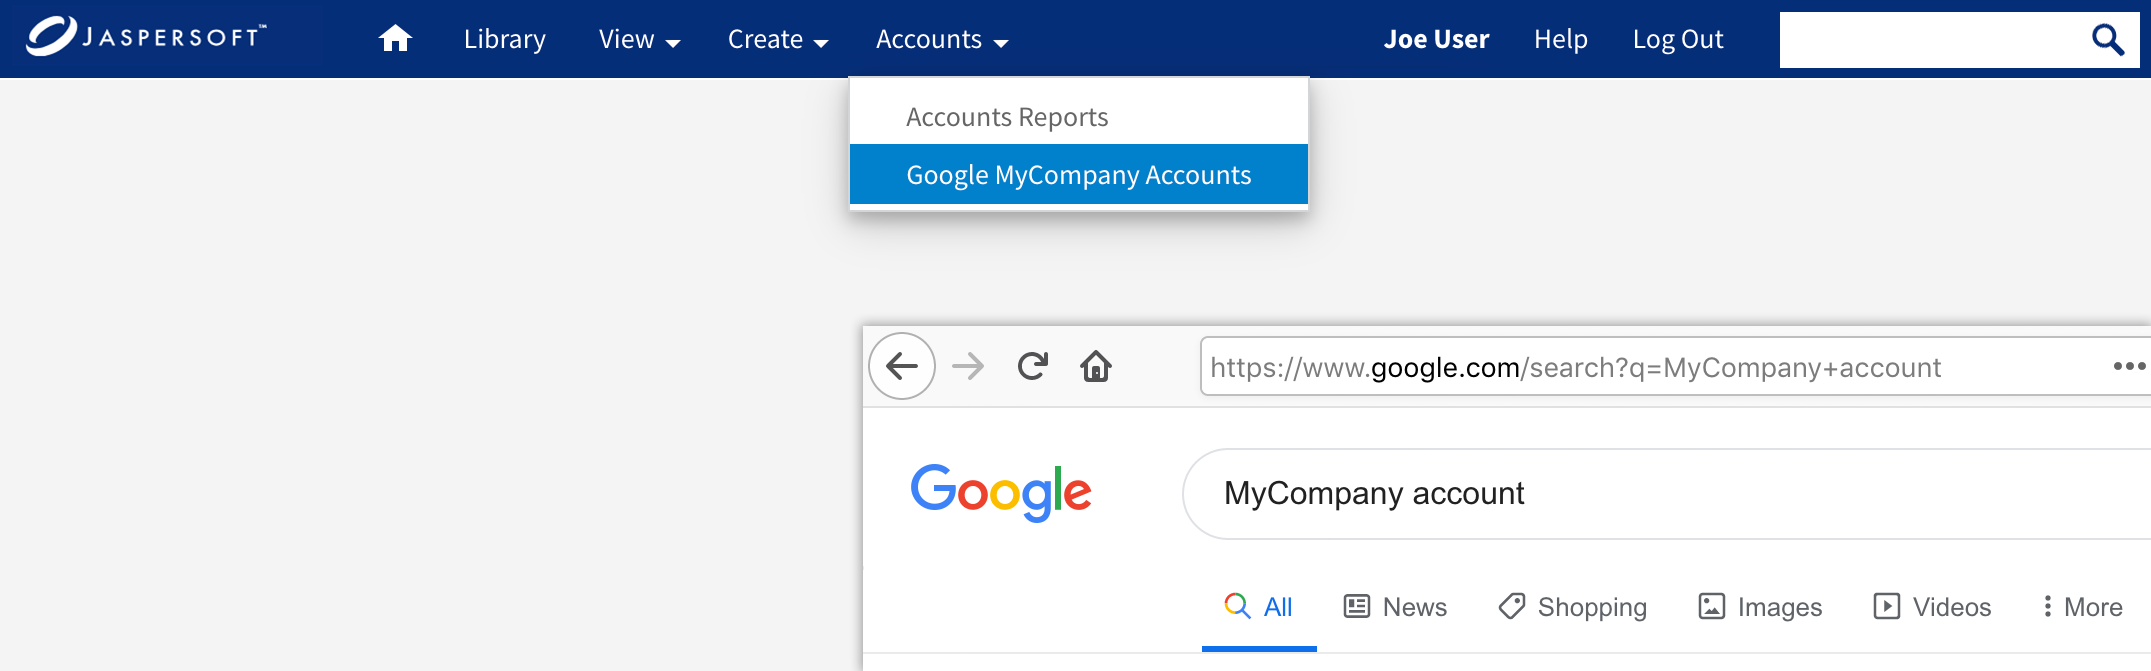
Task: Select Accounts Reports menu entry
Action: [x=1079, y=117]
